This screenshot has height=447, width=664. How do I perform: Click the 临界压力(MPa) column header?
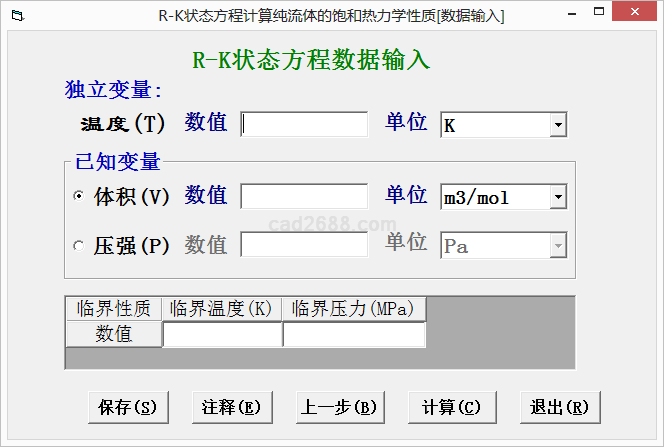pos(354,309)
